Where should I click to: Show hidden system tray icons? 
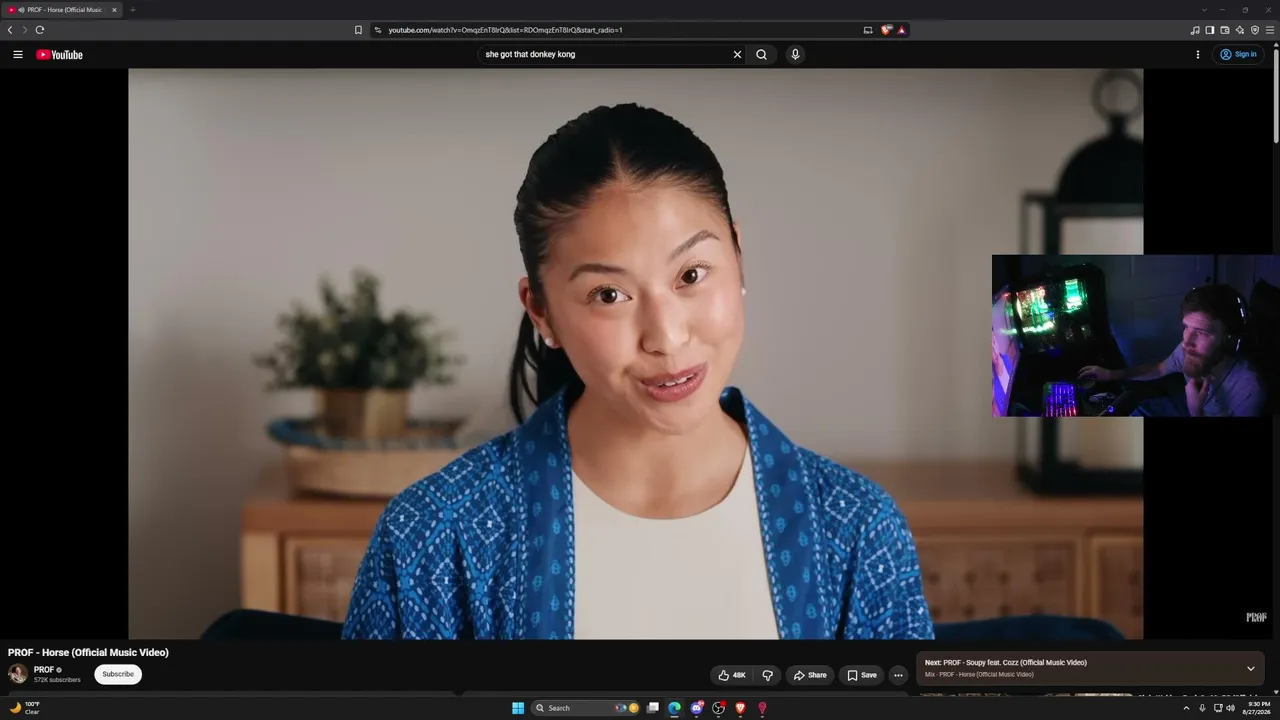pyautogui.click(x=1186, y=708)
